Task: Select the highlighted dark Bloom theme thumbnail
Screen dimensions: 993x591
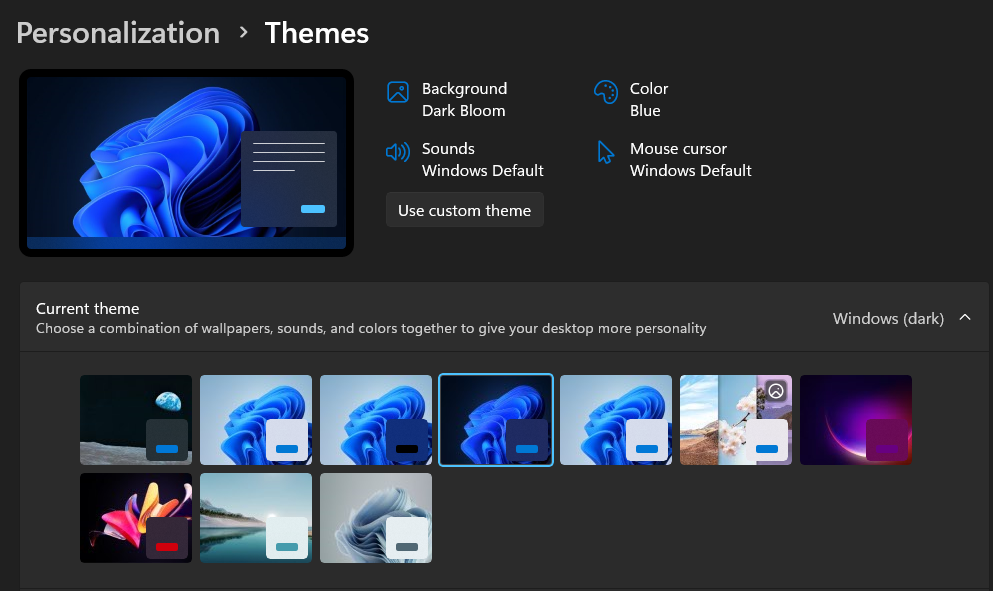Action: pyautogui.click(x=496, y=420)
